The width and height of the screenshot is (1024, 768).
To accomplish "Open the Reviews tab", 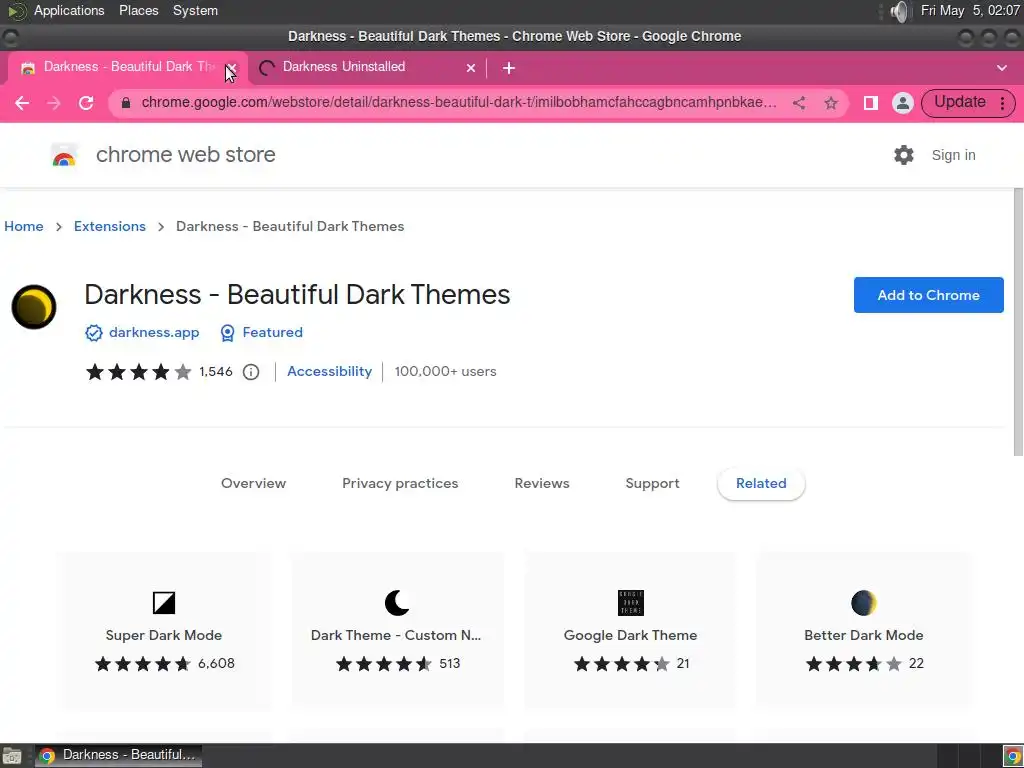I will click(x=541, y=483).
